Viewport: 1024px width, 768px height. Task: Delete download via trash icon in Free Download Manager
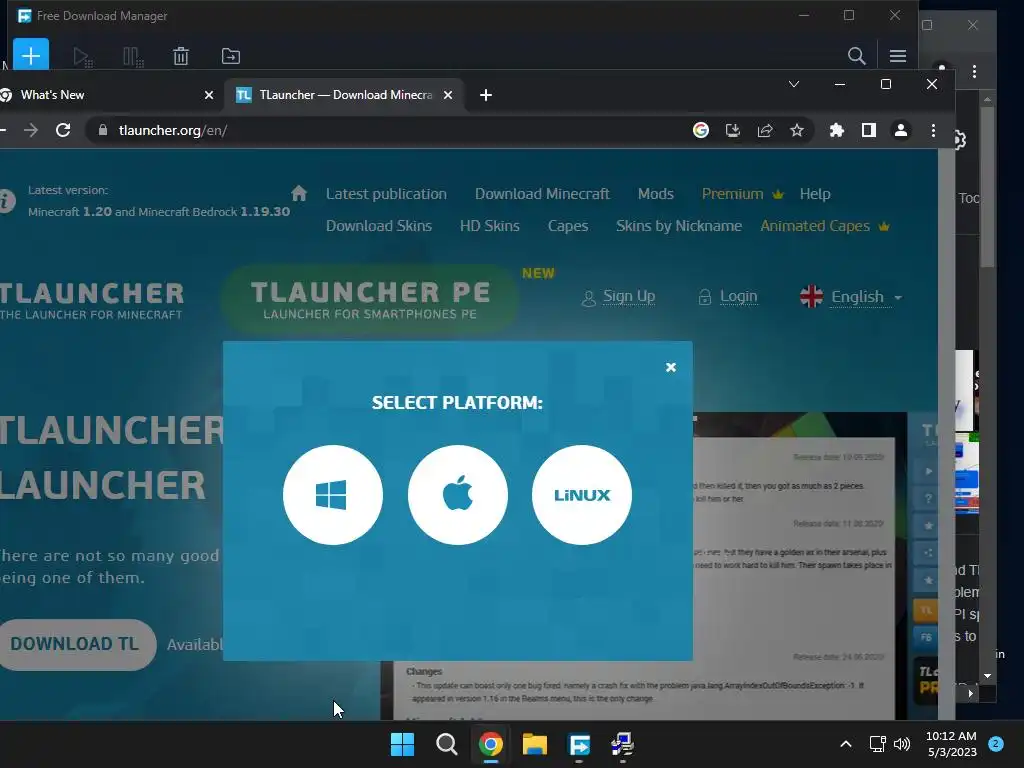coord(181,56)
